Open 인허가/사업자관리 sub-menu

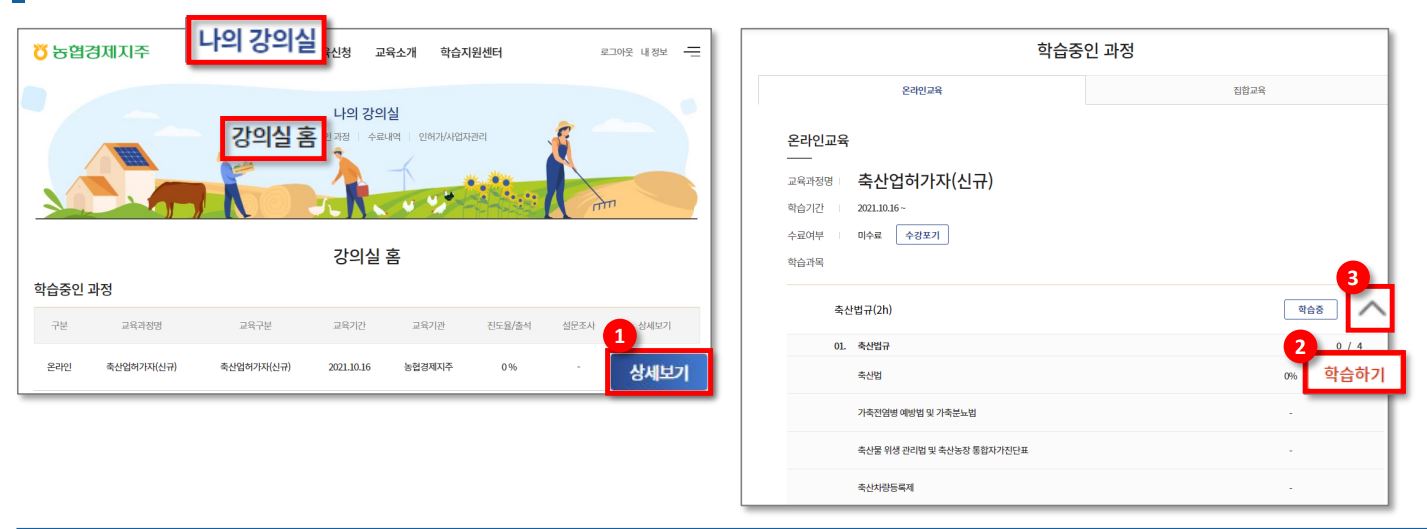tap(453, 136)
